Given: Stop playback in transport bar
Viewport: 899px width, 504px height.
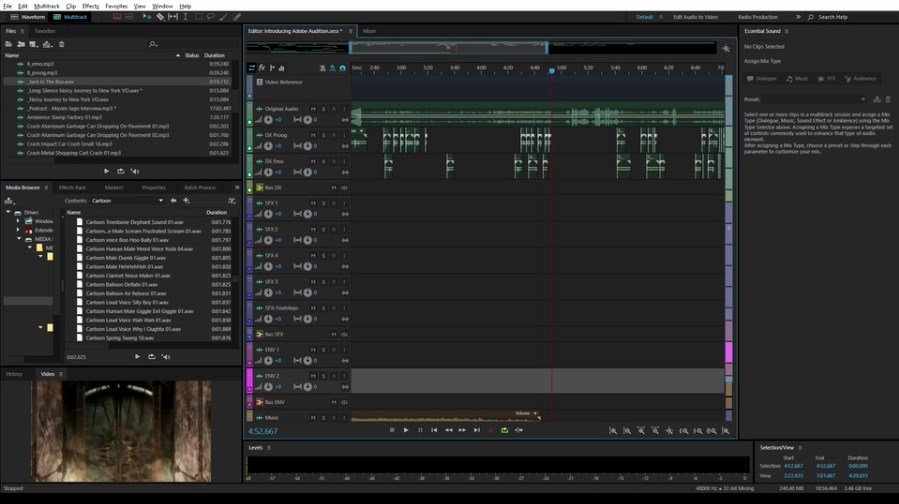Looking at the screenshot, I should (392, 430).
